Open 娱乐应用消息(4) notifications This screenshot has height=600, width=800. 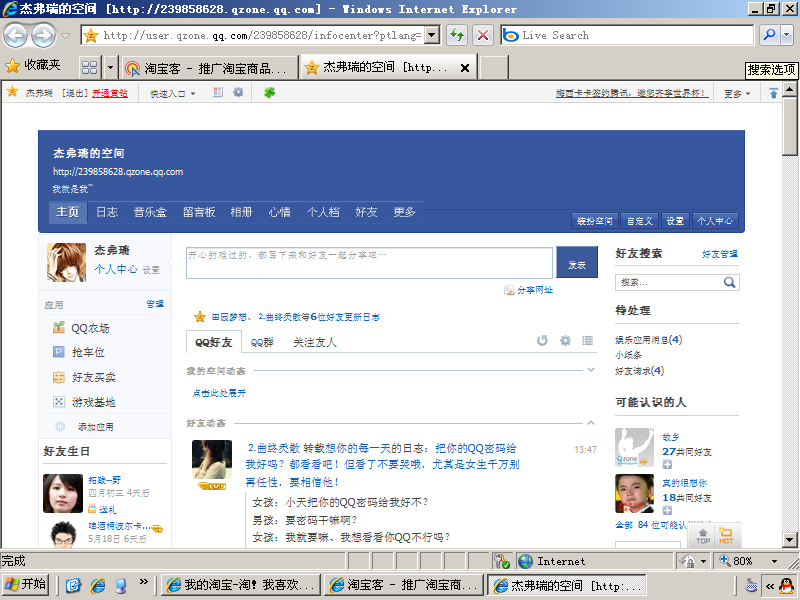coord(648,340)
